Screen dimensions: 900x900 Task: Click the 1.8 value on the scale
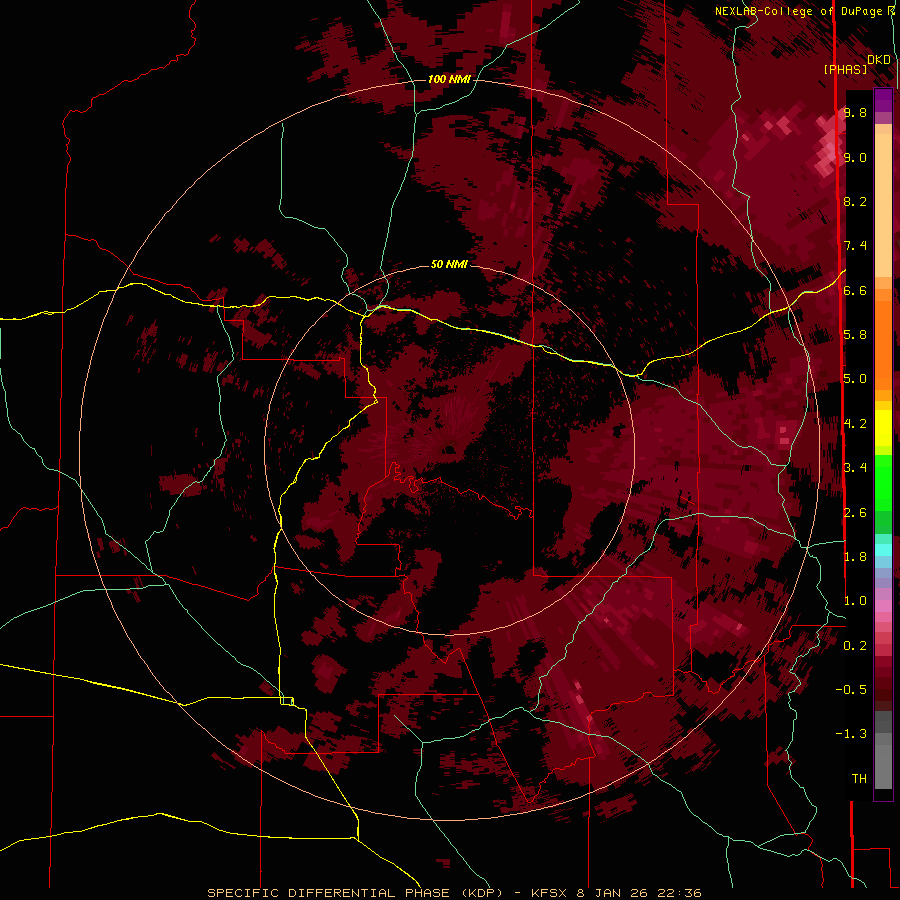855,557
